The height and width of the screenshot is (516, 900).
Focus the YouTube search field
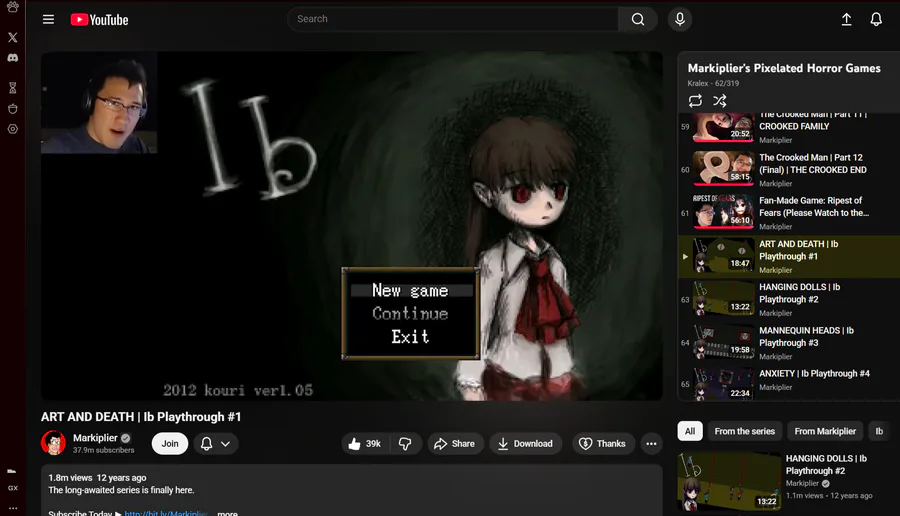(x=452, y=20)
